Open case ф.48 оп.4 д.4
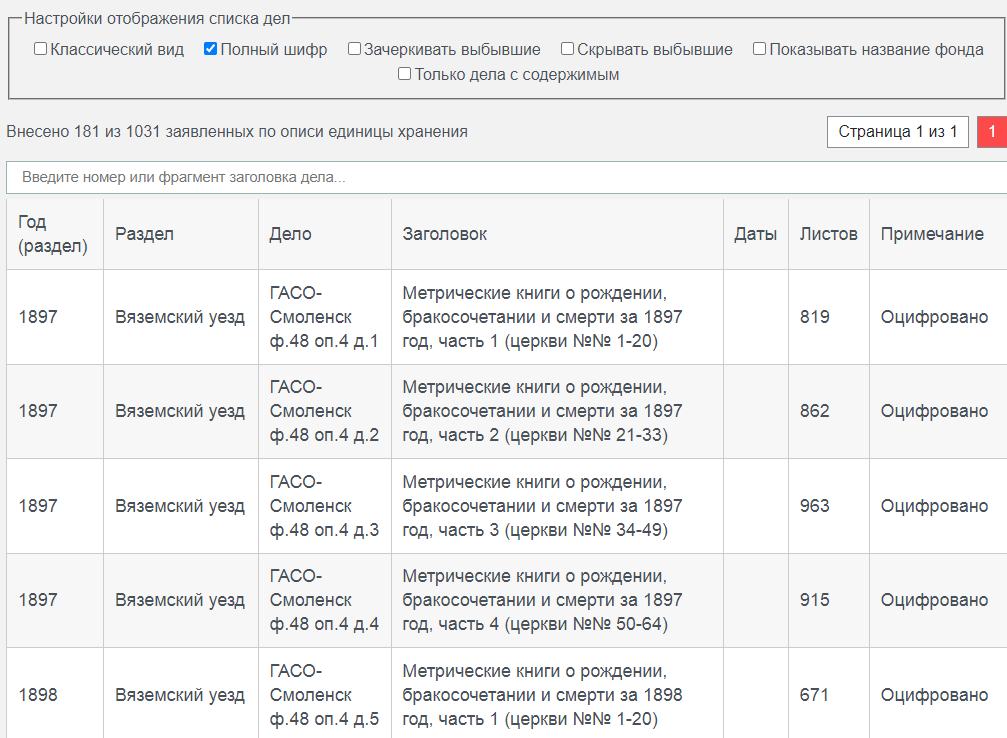1007x738 pixels. tap(324, 600)
